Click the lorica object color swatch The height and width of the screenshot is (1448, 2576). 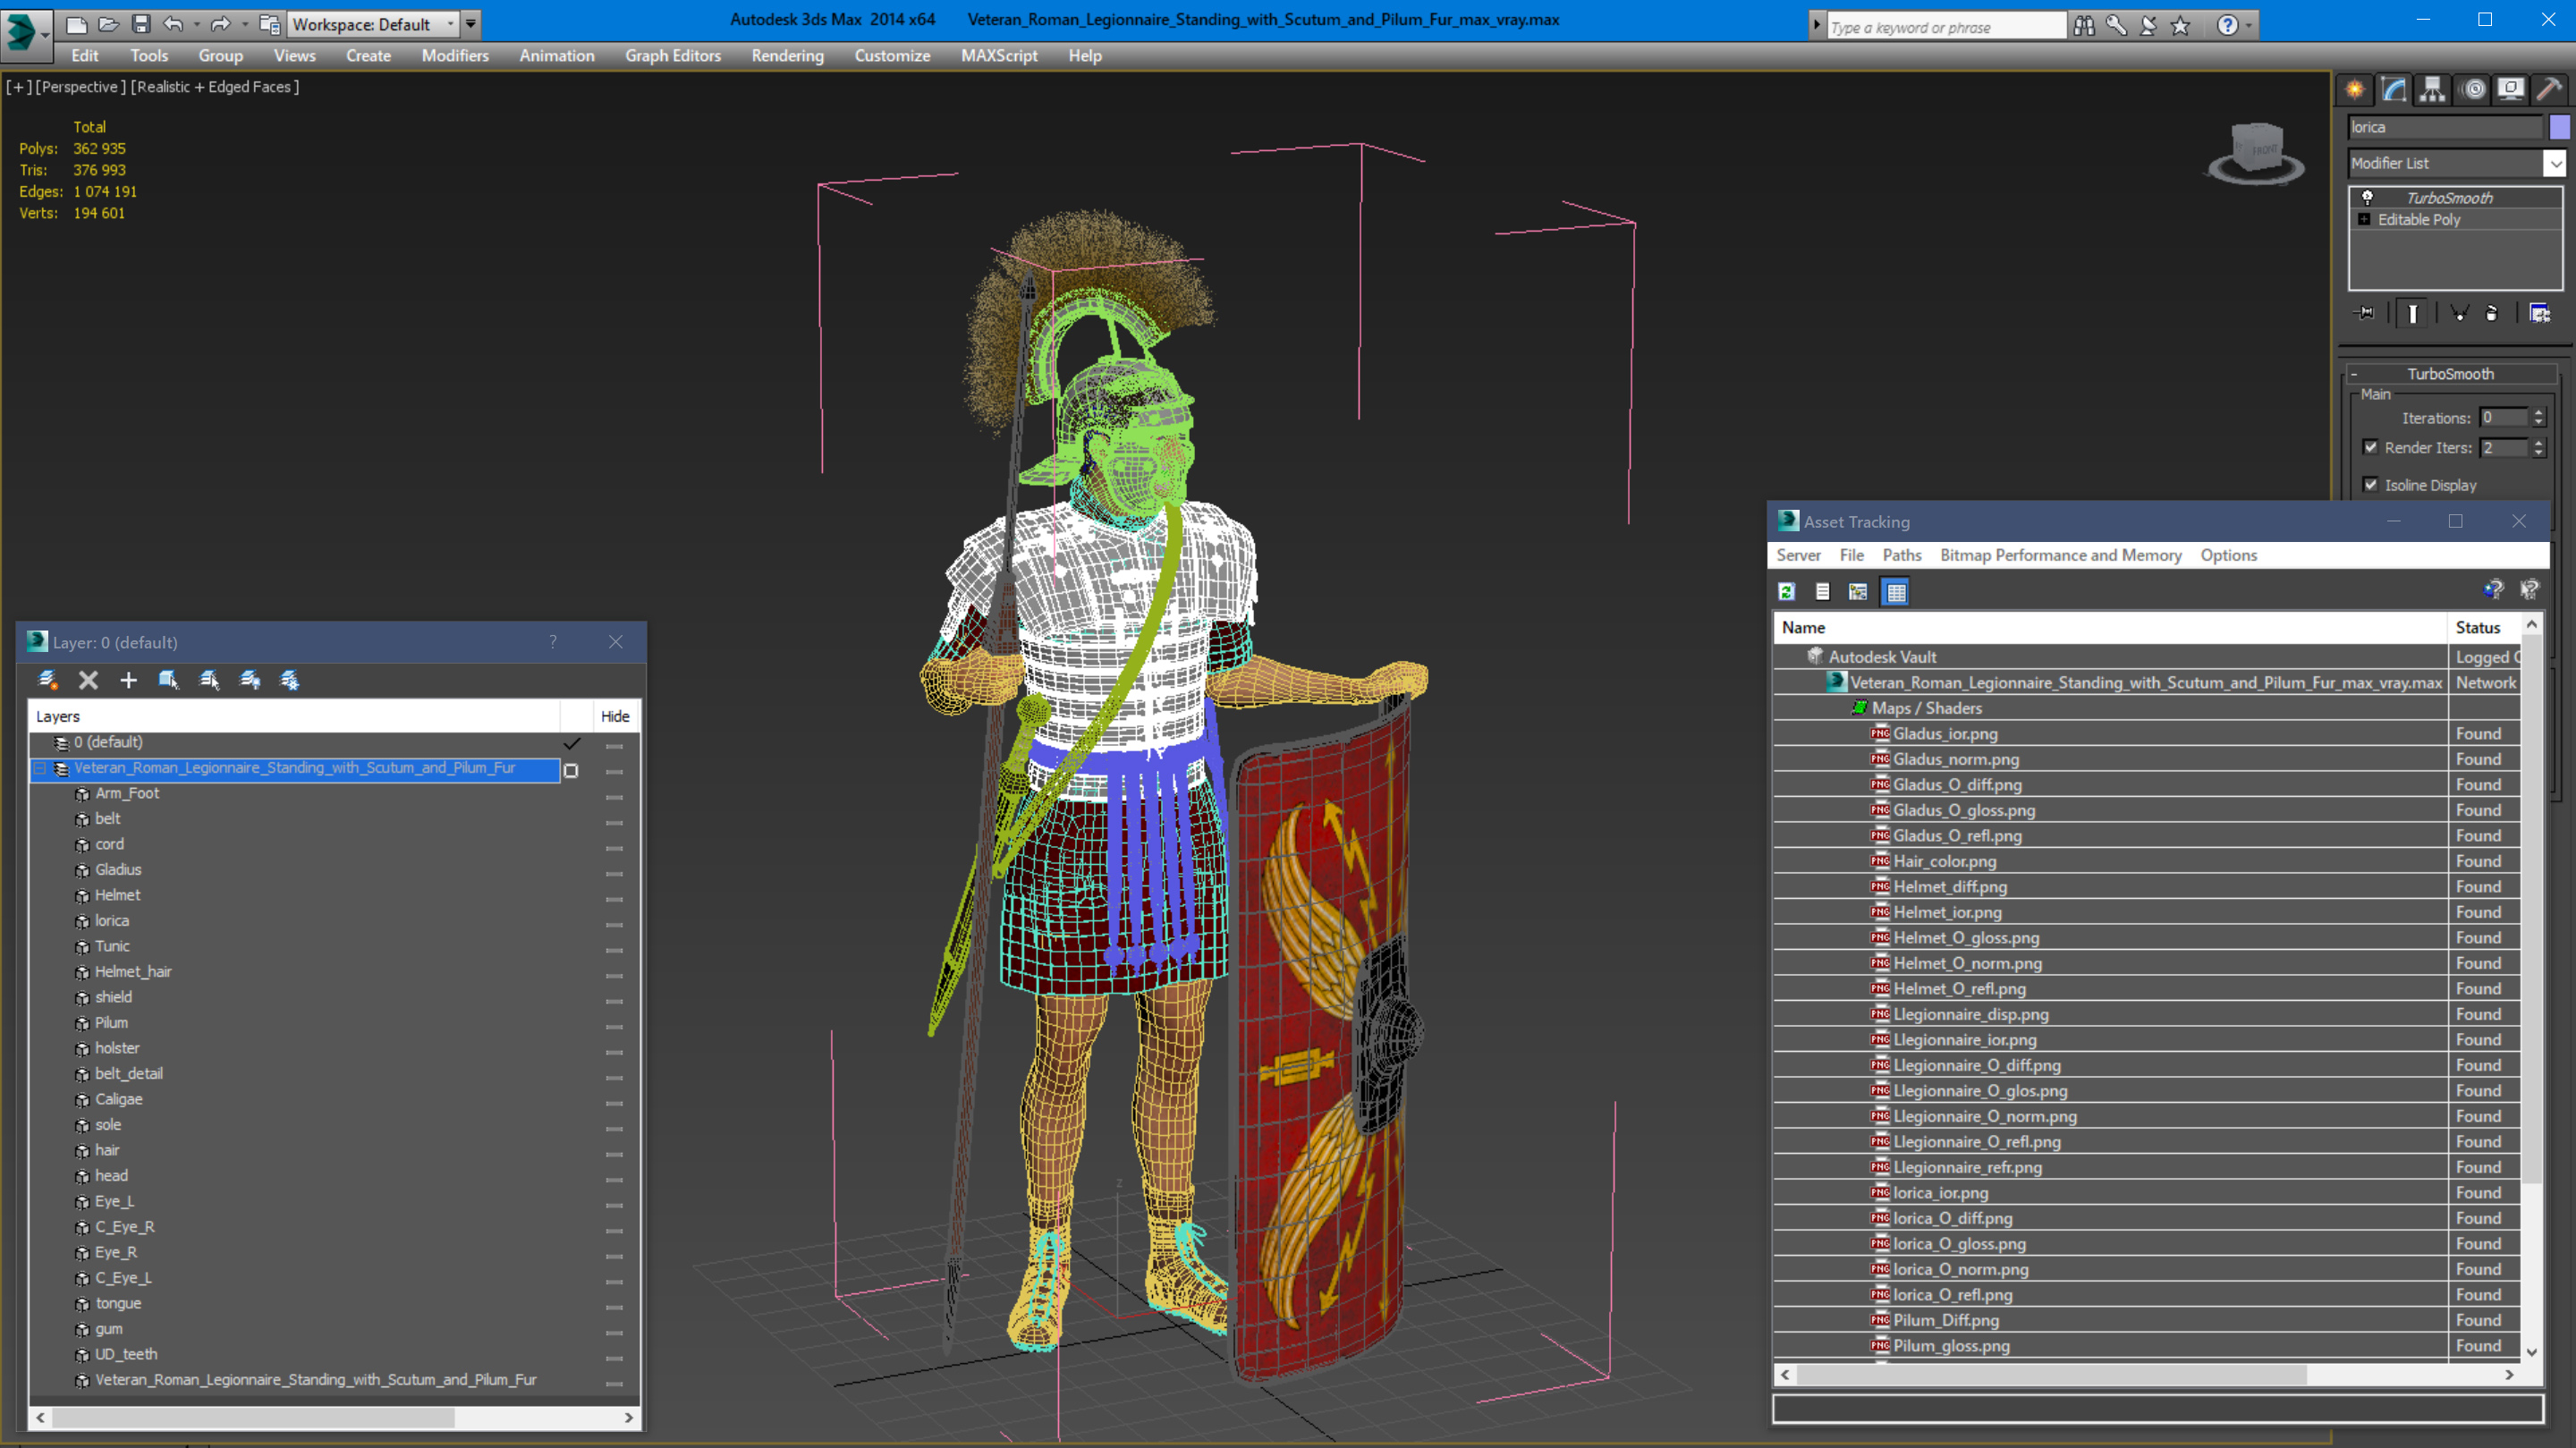[x=2559, y=127]
